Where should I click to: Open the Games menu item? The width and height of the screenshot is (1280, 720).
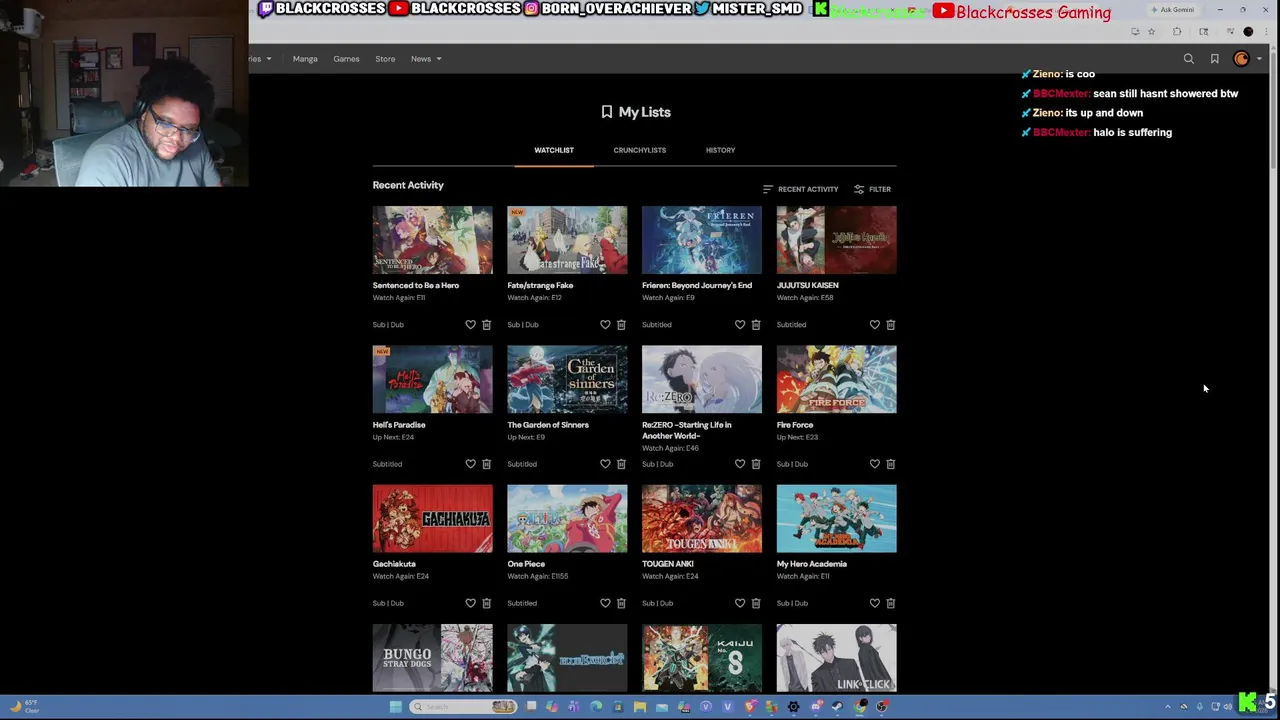pos(346,59)
